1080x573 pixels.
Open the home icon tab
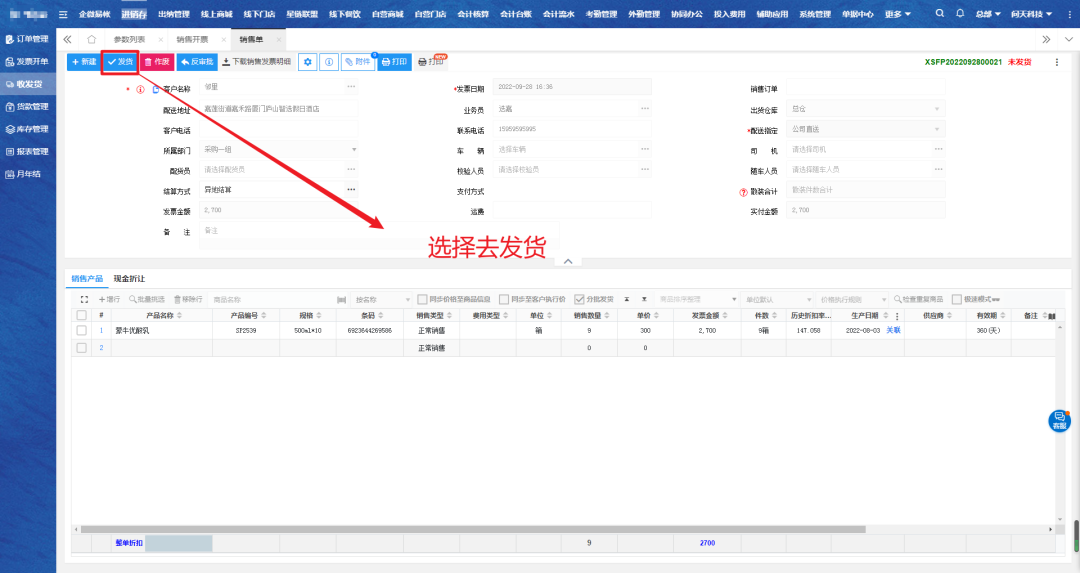91,39
